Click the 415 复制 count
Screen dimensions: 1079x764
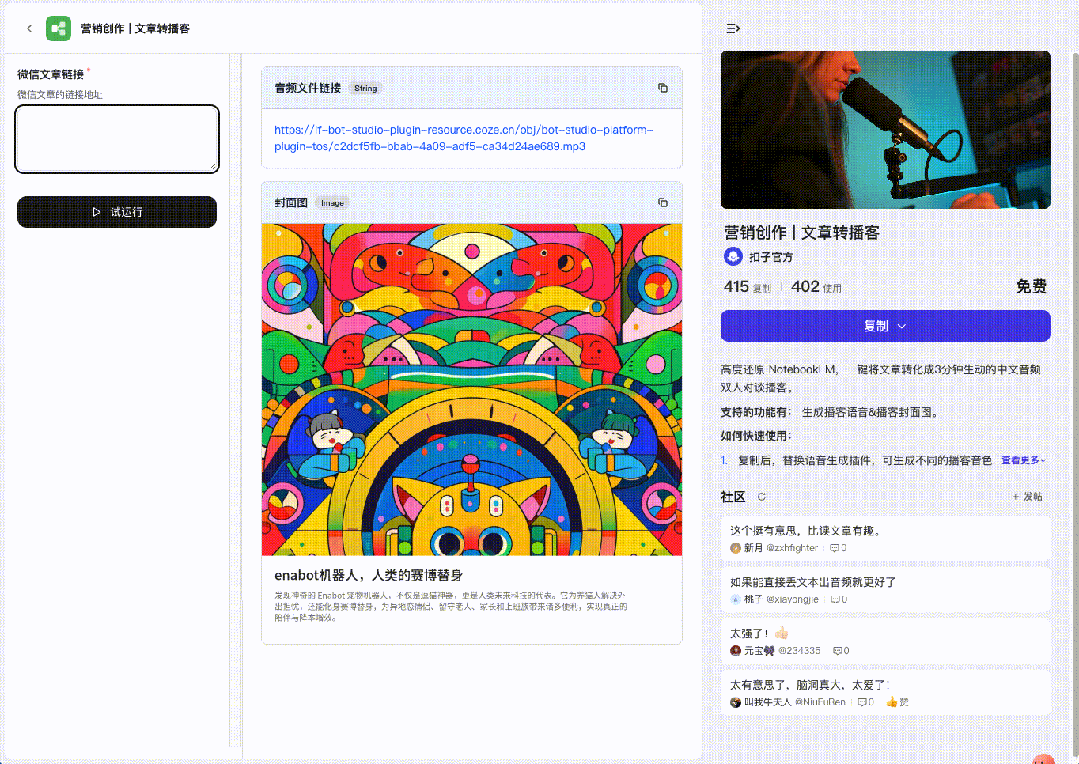click(747, 286)
